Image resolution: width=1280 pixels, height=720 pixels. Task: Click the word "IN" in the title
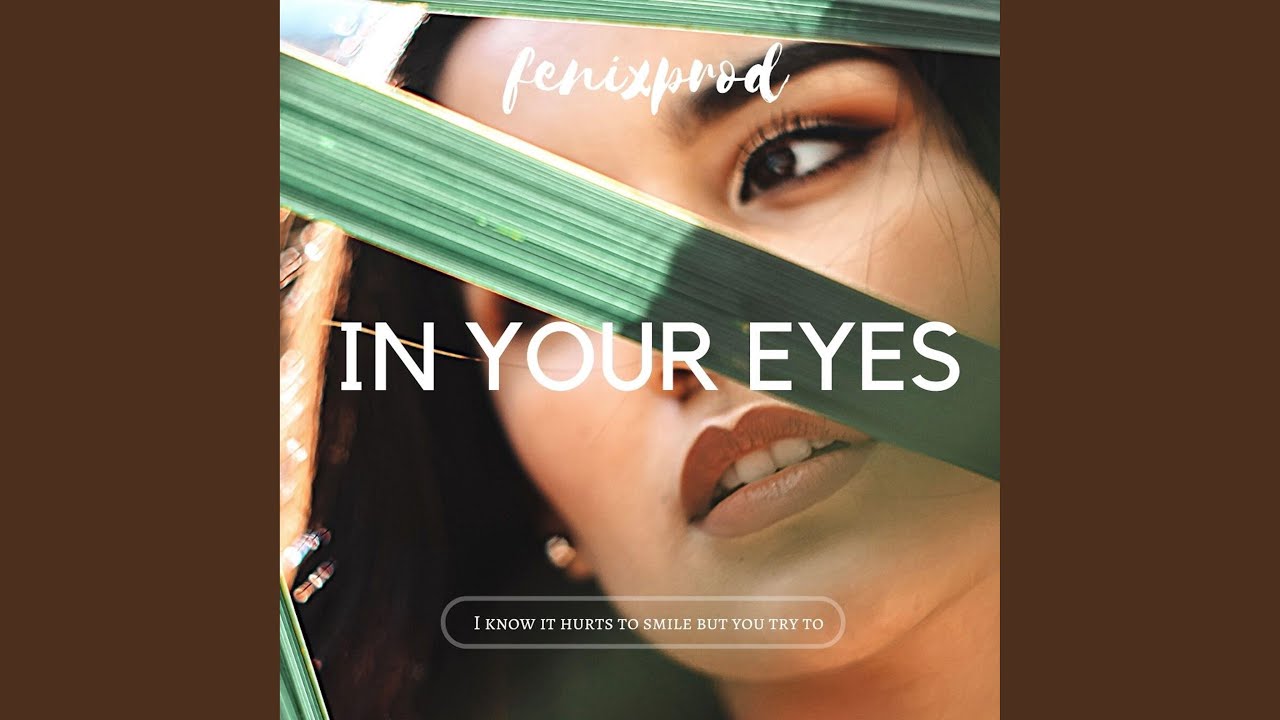(388, 358)
